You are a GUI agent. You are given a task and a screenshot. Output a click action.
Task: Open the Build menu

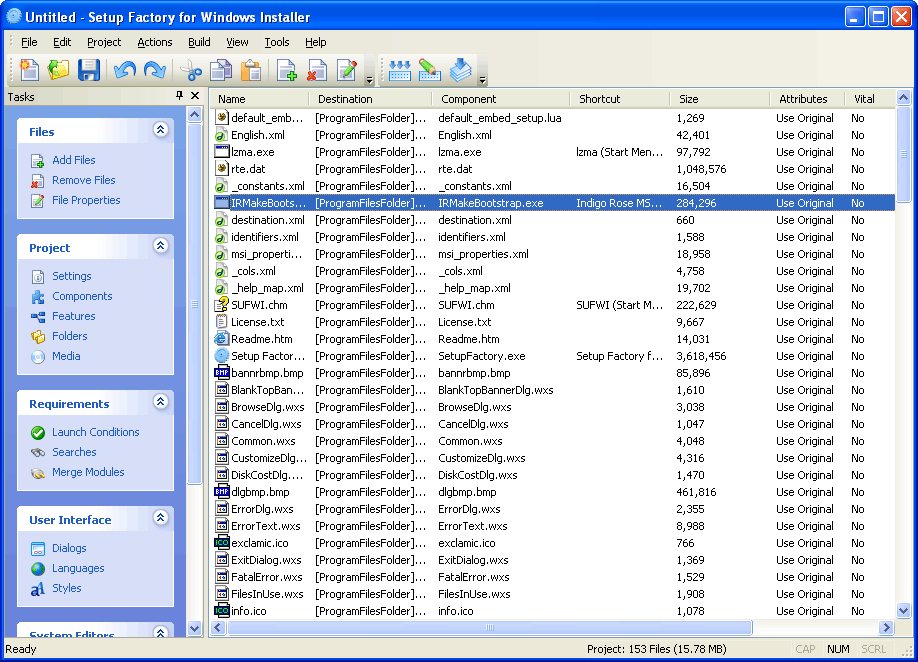tap(199, 42)
